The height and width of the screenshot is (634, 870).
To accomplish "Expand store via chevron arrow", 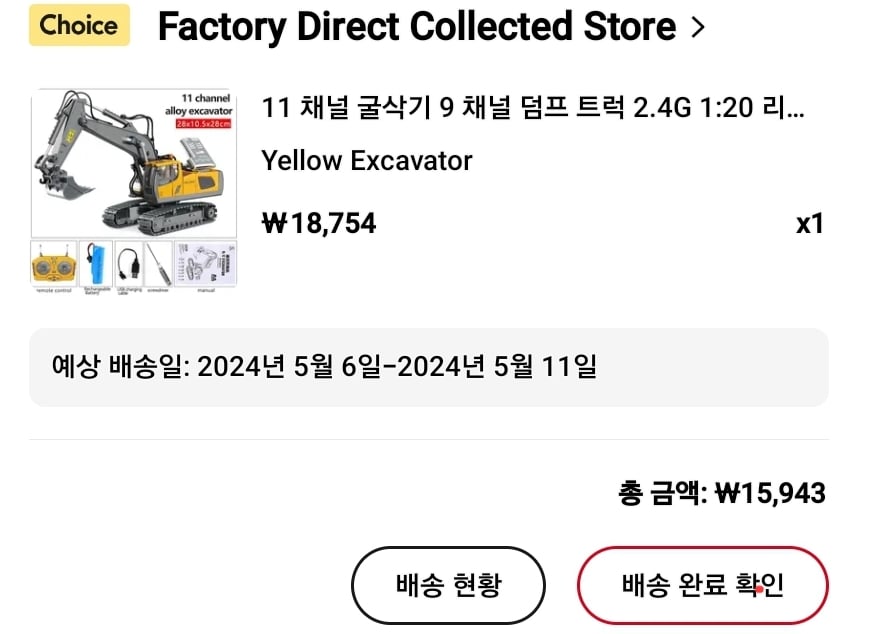I will (x=698, y=27).
